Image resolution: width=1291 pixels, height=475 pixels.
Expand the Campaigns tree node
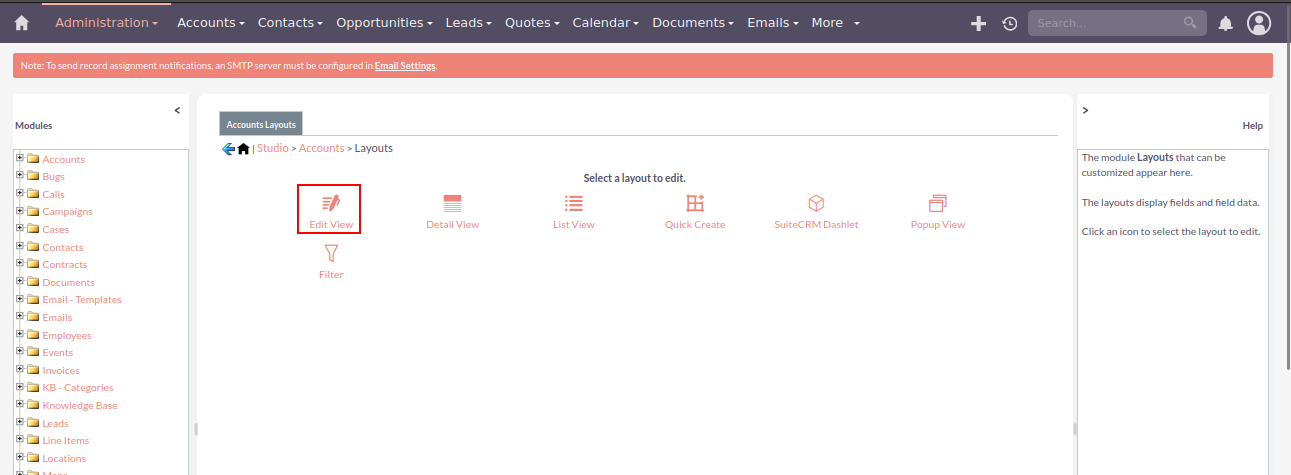20,211
